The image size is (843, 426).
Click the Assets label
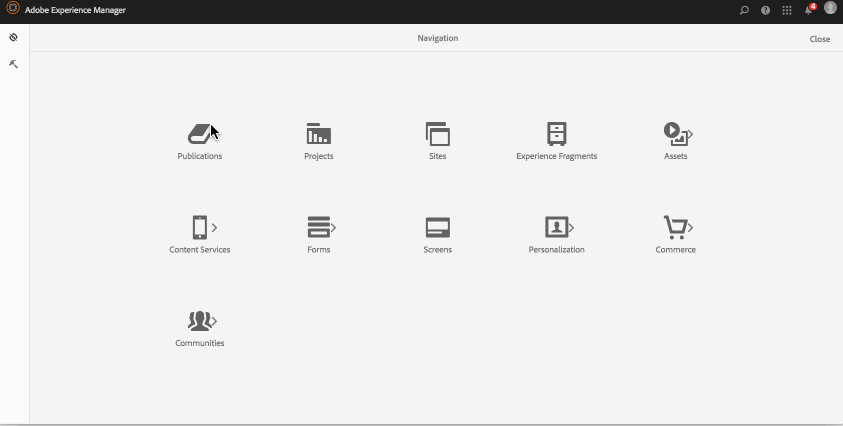point(675,156)
